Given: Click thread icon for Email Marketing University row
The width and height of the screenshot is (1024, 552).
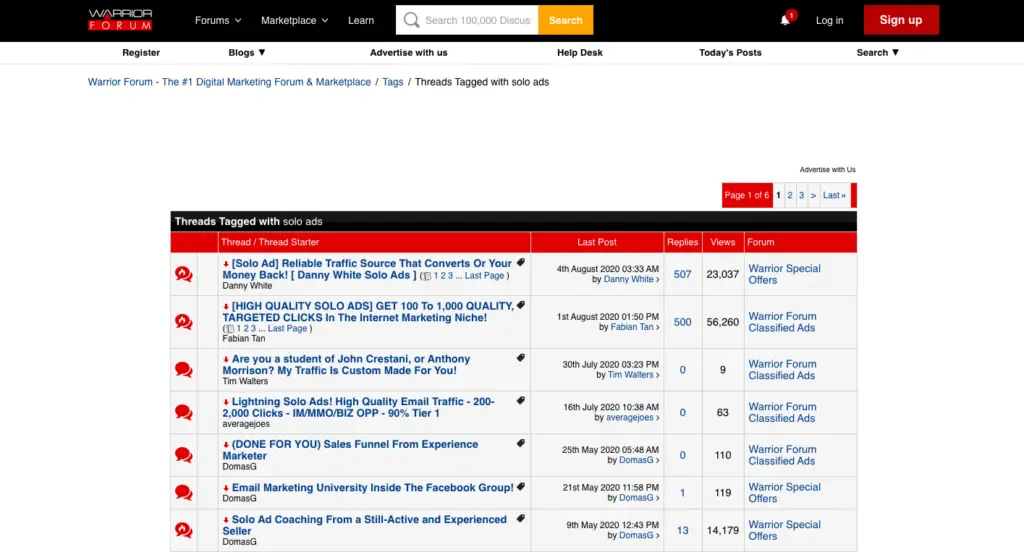Looking at the screenshot, I should pyautogui.click(x=184, y=492).
